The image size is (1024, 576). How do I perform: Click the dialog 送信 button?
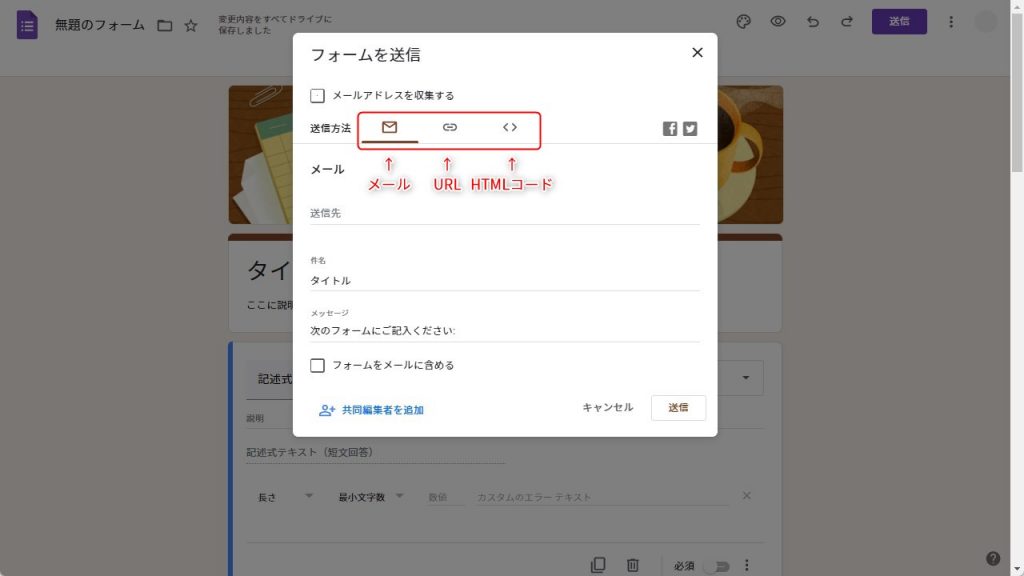coord(678,408)
